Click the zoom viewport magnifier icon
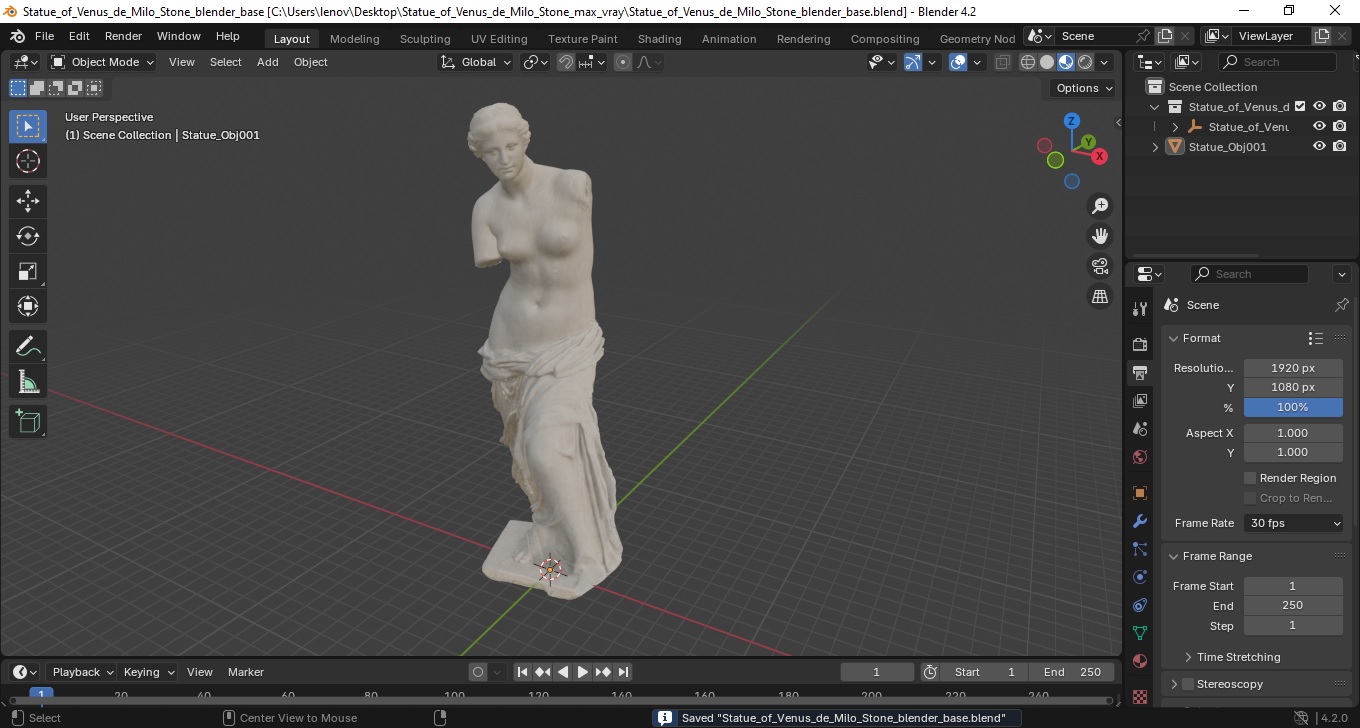The image size is (1360, 728). [x=1100, y=206]
